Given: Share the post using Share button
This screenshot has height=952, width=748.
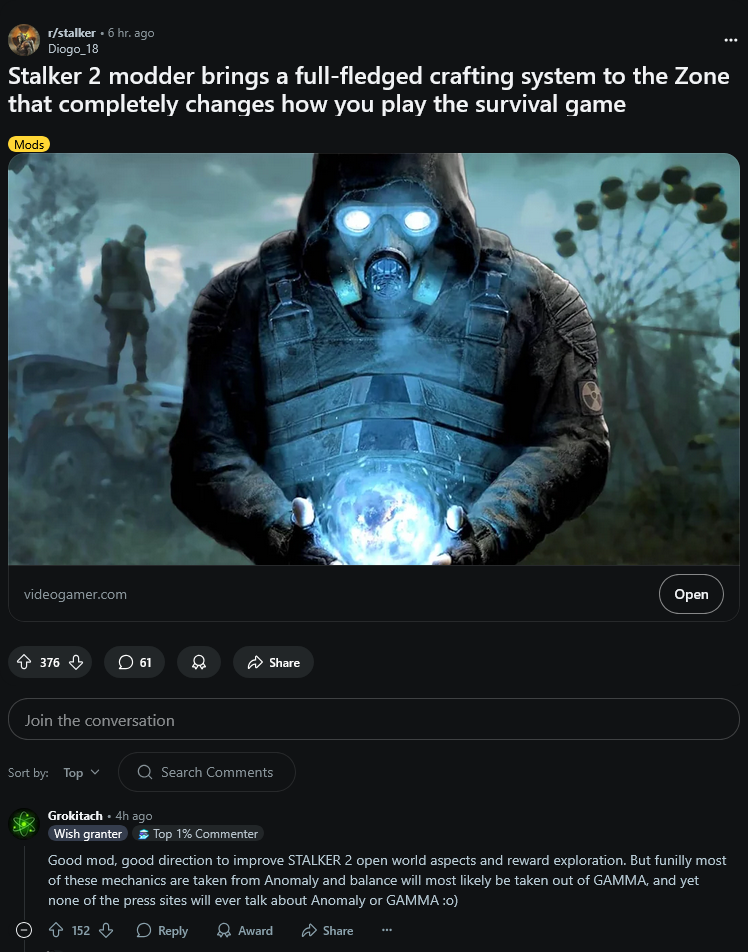Looking at the screenshot, I should point(273,662).
